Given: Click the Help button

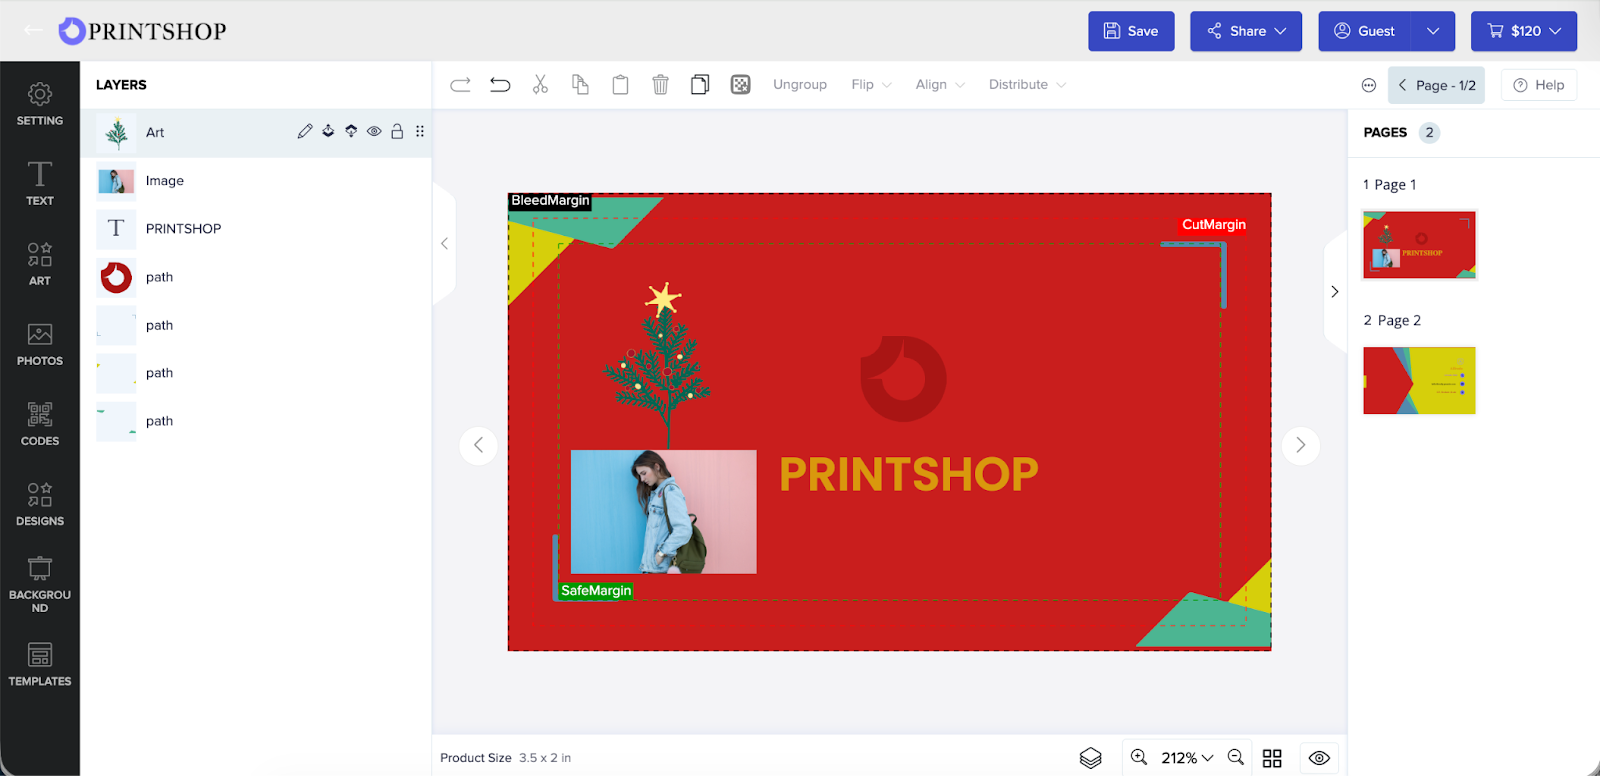Looking at the screenshot, I should (1538, 85).
